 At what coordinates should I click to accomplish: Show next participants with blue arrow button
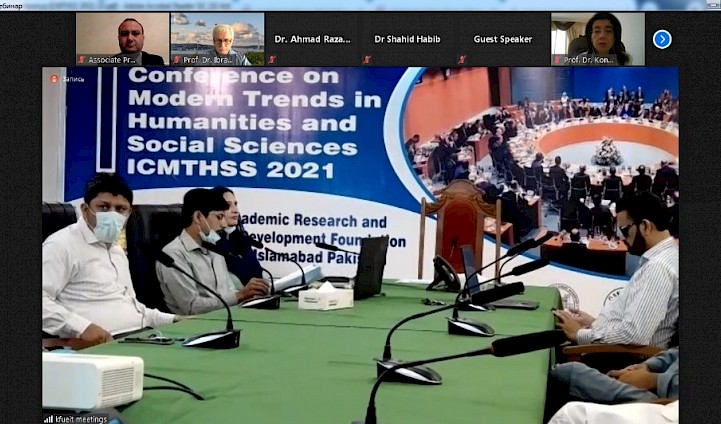(662, 40)
